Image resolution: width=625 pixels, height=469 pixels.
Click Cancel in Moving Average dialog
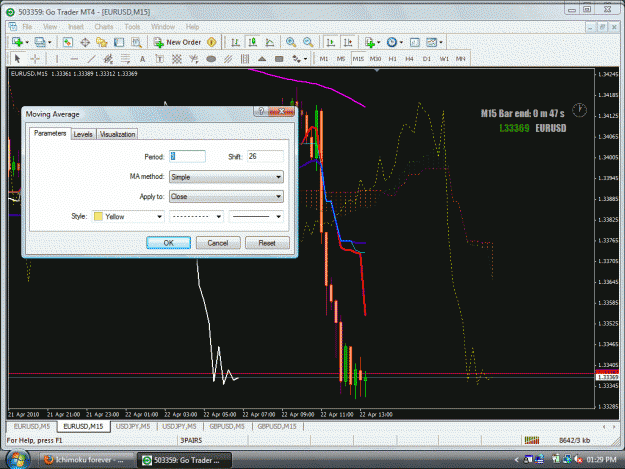[x=218, y=243]
